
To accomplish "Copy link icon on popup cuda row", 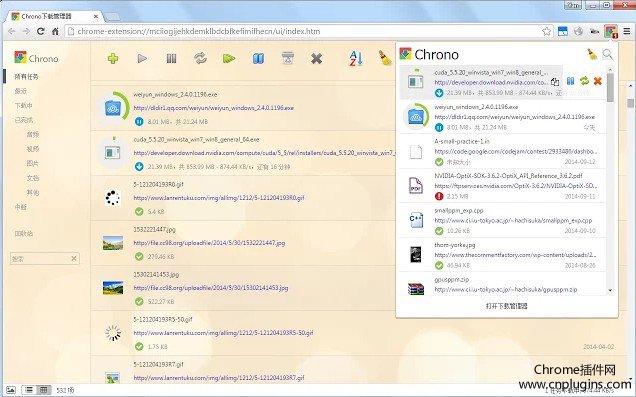I will pos(555,82).
